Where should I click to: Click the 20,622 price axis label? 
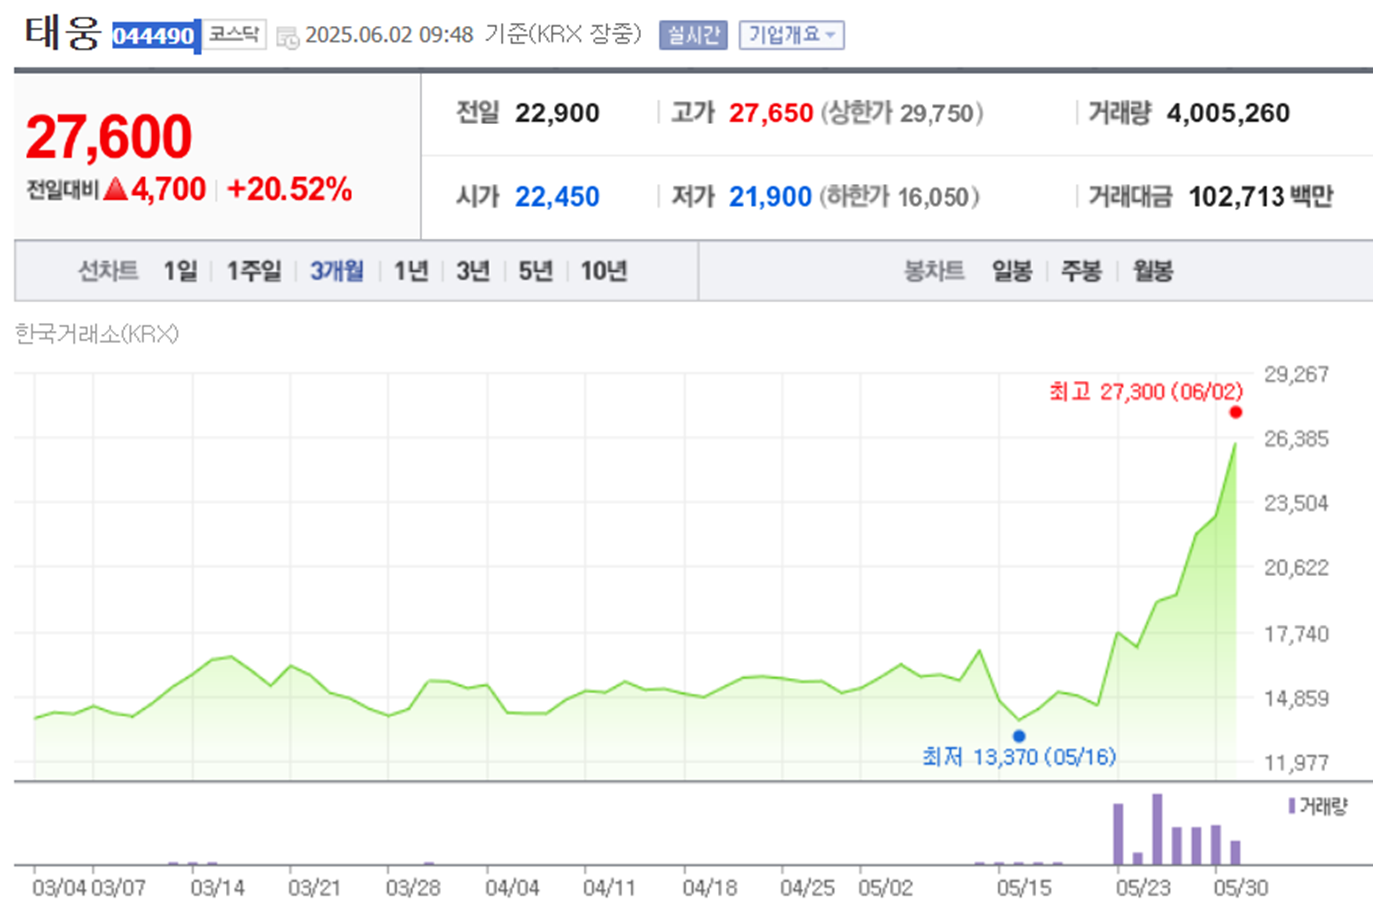(1296, 568)
